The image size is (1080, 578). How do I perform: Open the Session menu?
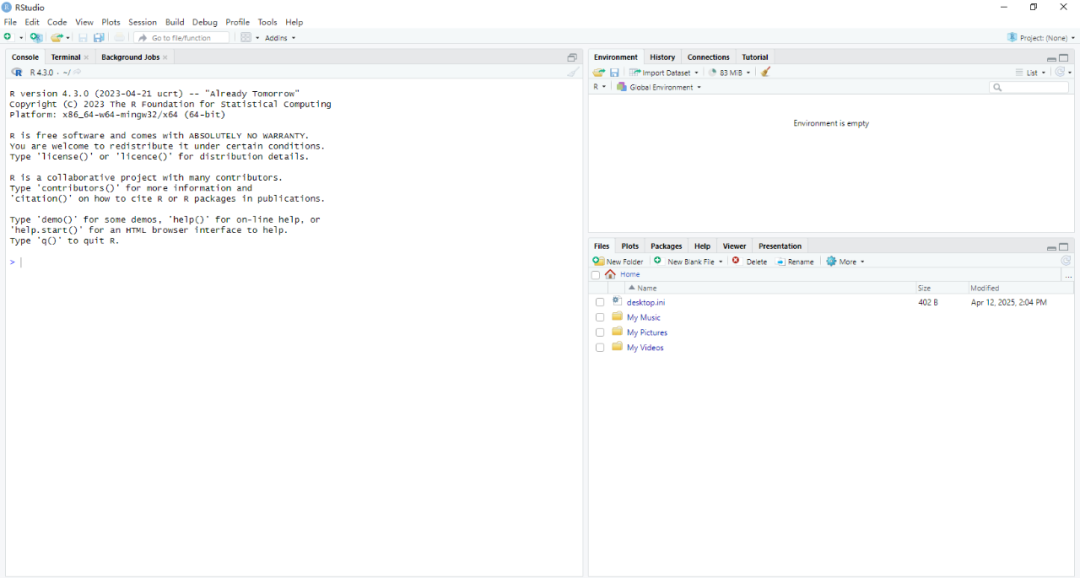[142, 22]
